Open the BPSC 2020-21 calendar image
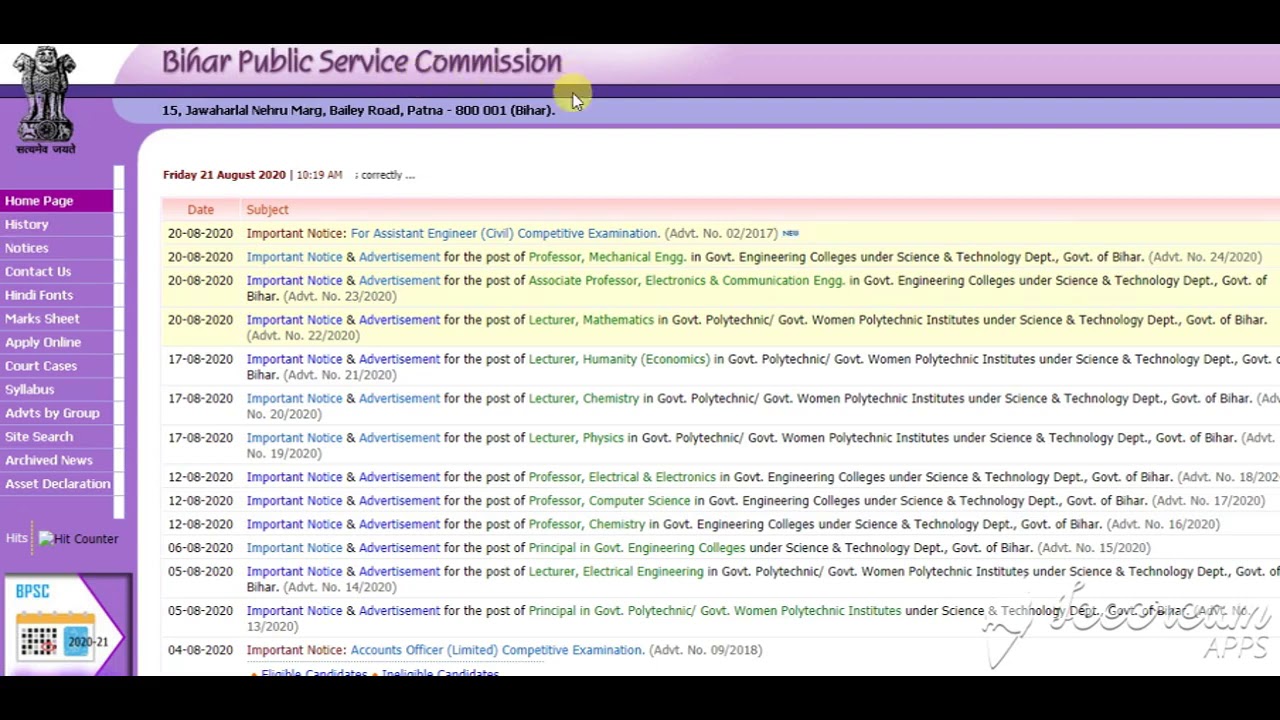1280x720 pixels. pyautogui.click(x=67, y=625)
